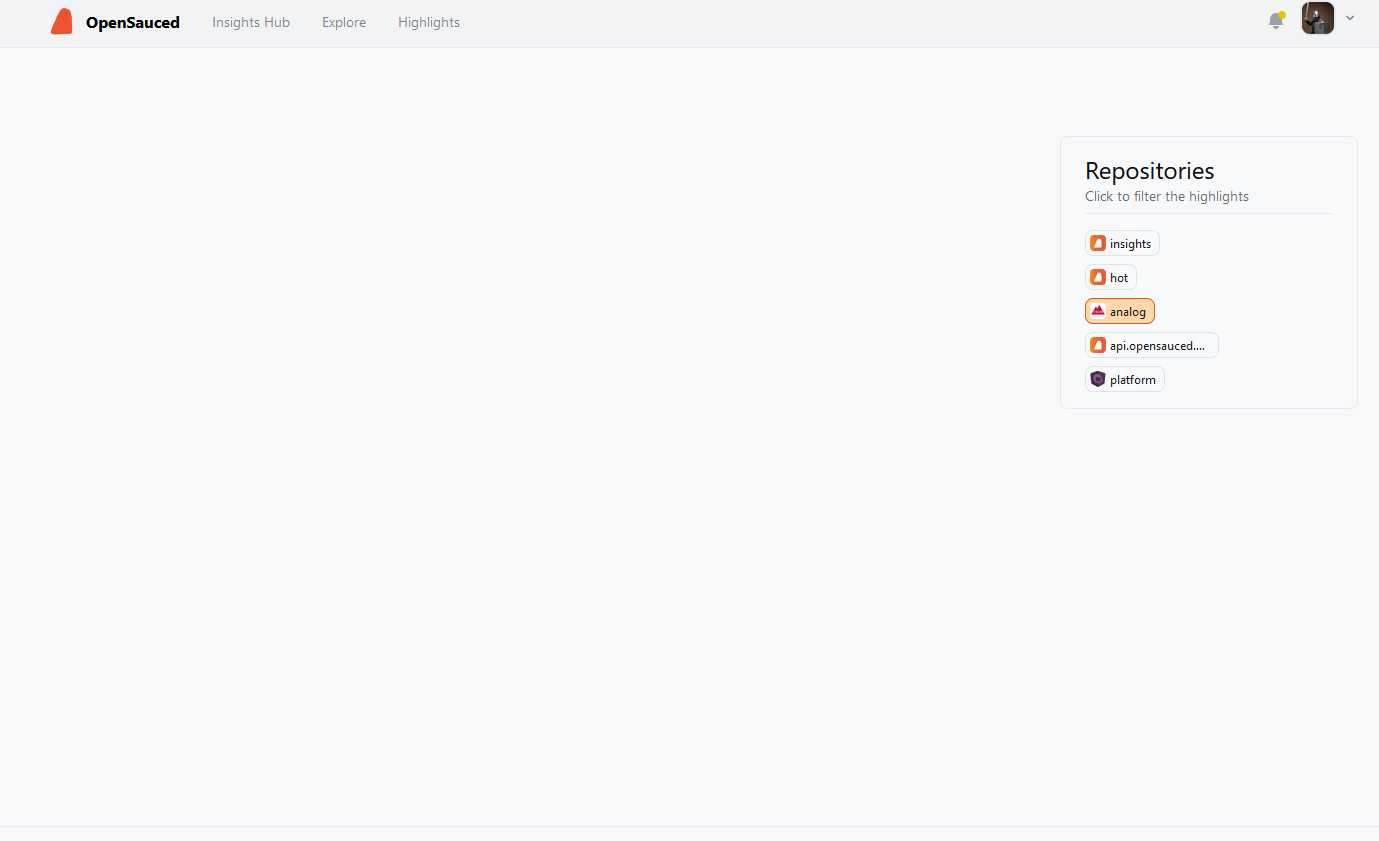Open your profile avatar picture

click(1317, 18)
